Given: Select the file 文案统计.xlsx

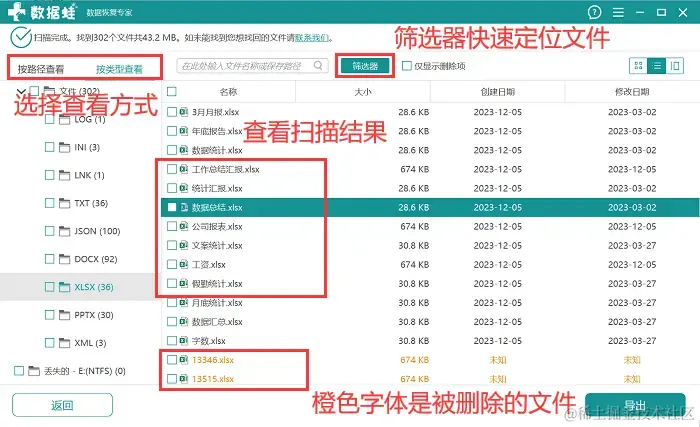Looking at the screenshot, I should 217,245.
